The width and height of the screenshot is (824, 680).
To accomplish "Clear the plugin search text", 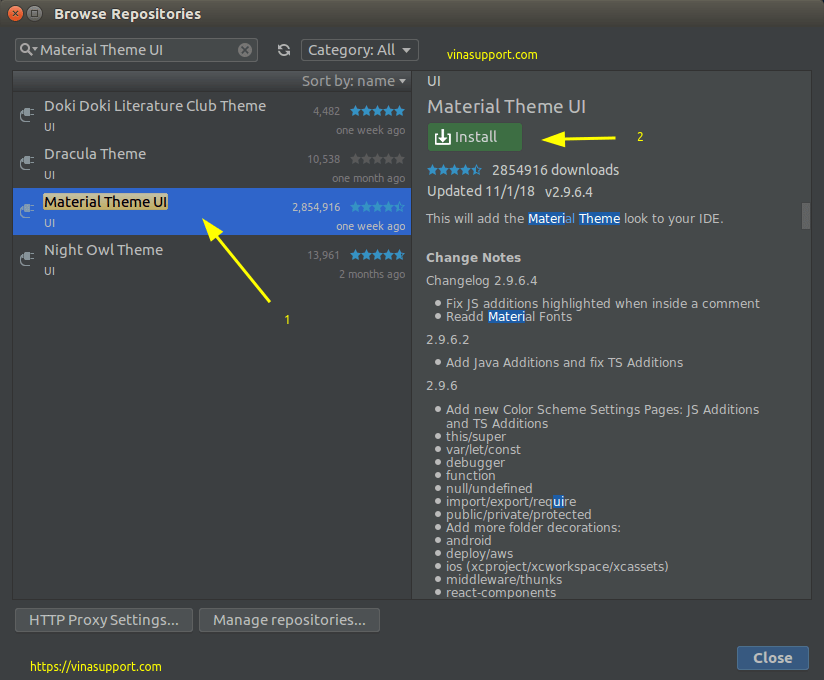I will coord(245,49).
